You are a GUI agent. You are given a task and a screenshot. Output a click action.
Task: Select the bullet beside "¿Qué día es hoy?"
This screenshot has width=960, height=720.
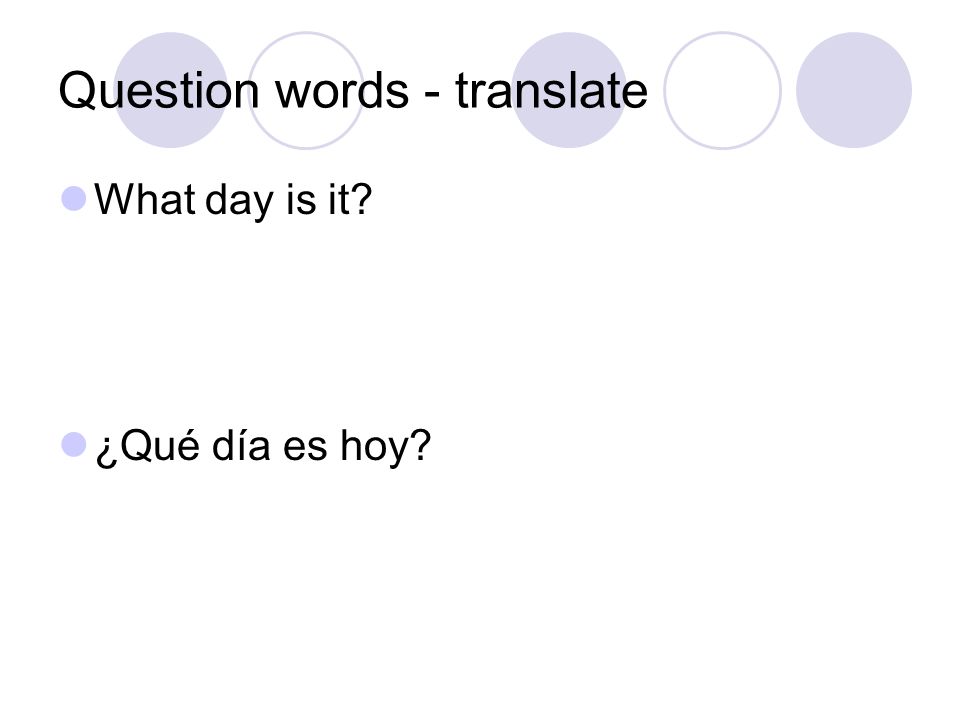point(73,444)
